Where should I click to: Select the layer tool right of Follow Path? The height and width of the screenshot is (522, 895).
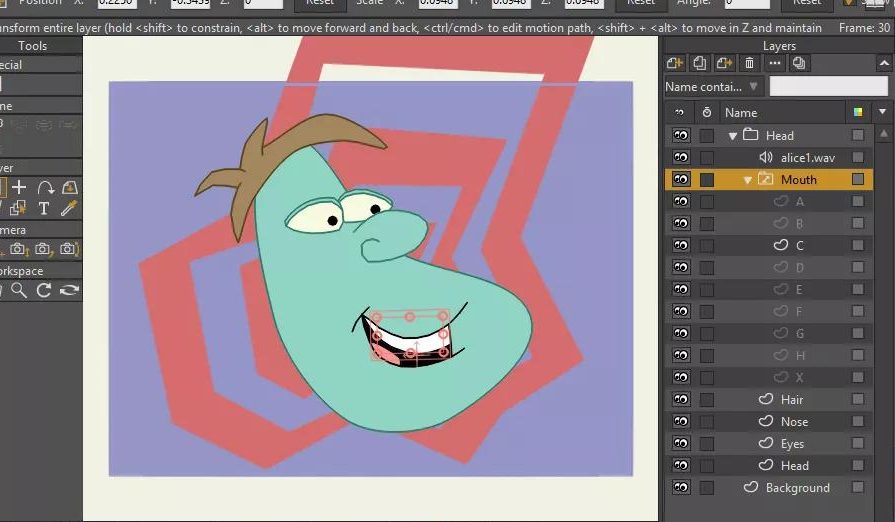coord(70,187)
